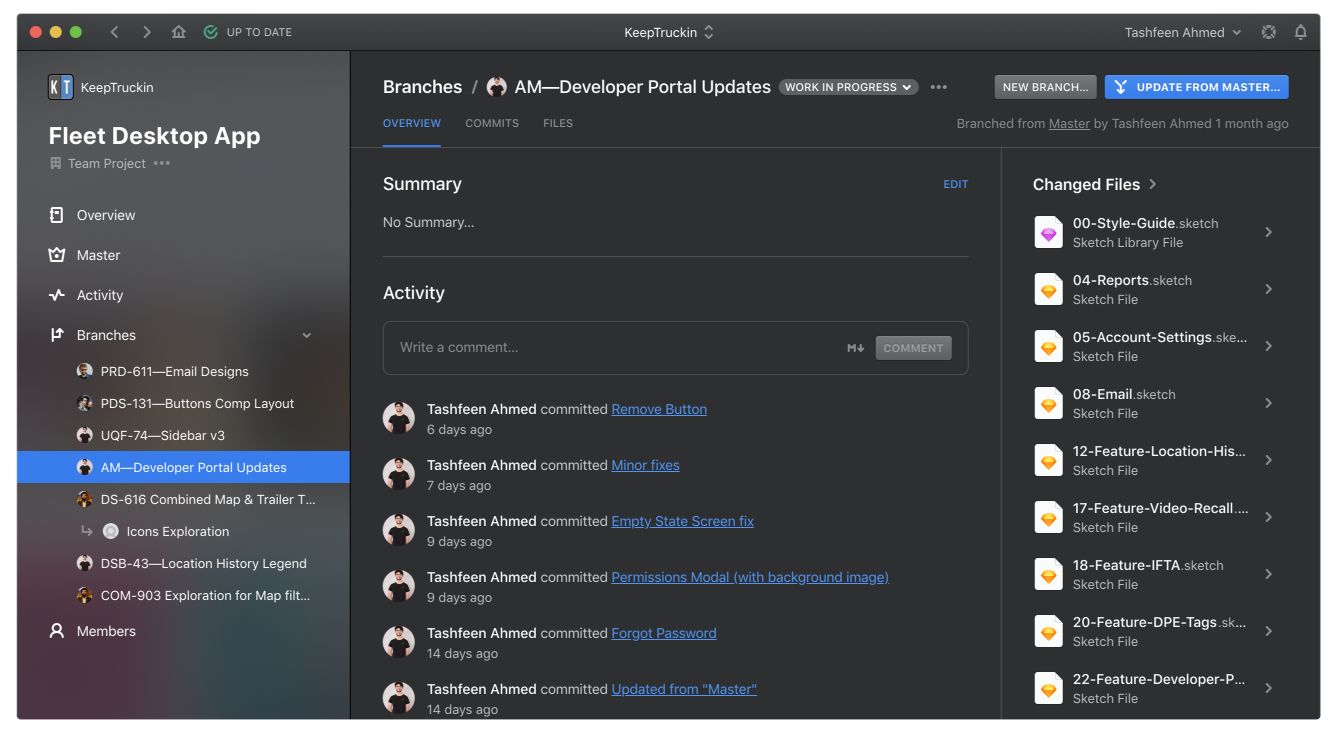Select UQF-74—Sidebar v3 branch
Image resolution: width=1334 pixels, height=734 pixels.
pyautogui.click(x=183, y=435)
